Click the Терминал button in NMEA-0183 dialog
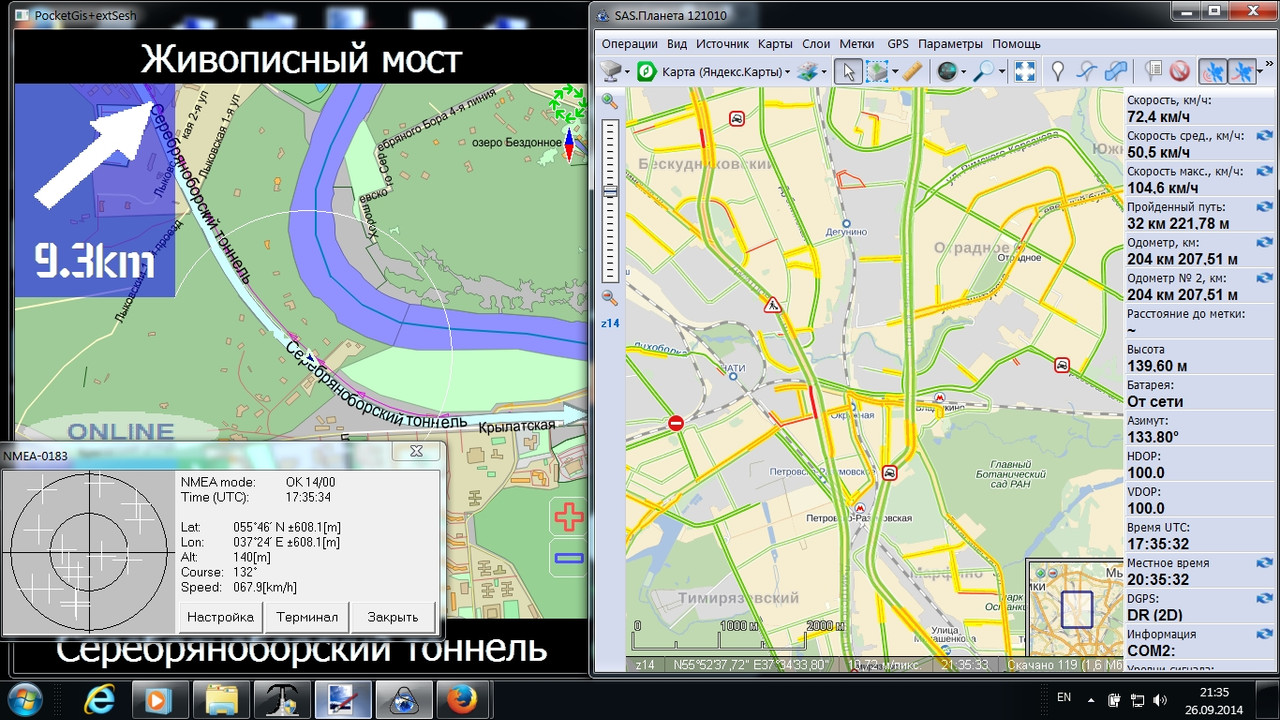 click(307, 617)
